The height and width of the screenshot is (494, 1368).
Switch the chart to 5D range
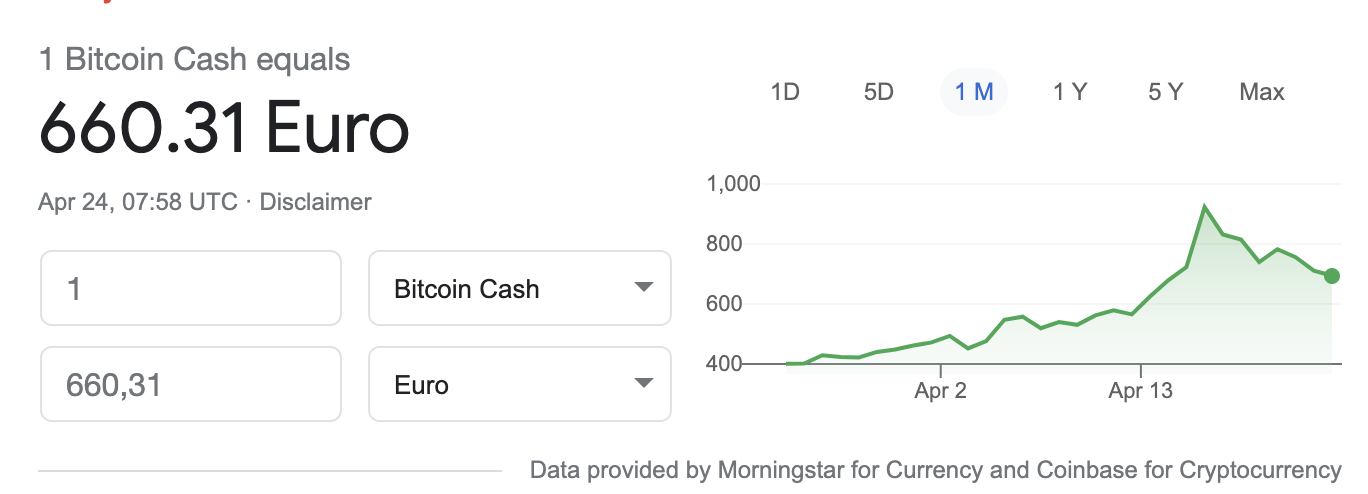point(878,92)
